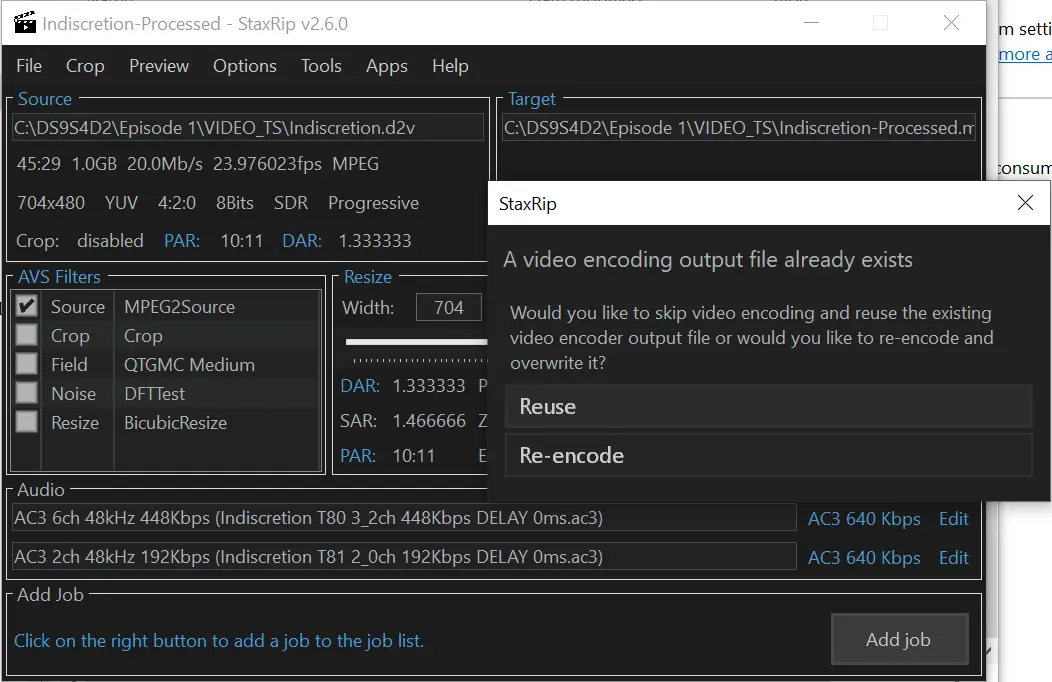Click the 'Progressive' source info text
The height and width of the screenshot is (682, 1052).
[373, 203]
